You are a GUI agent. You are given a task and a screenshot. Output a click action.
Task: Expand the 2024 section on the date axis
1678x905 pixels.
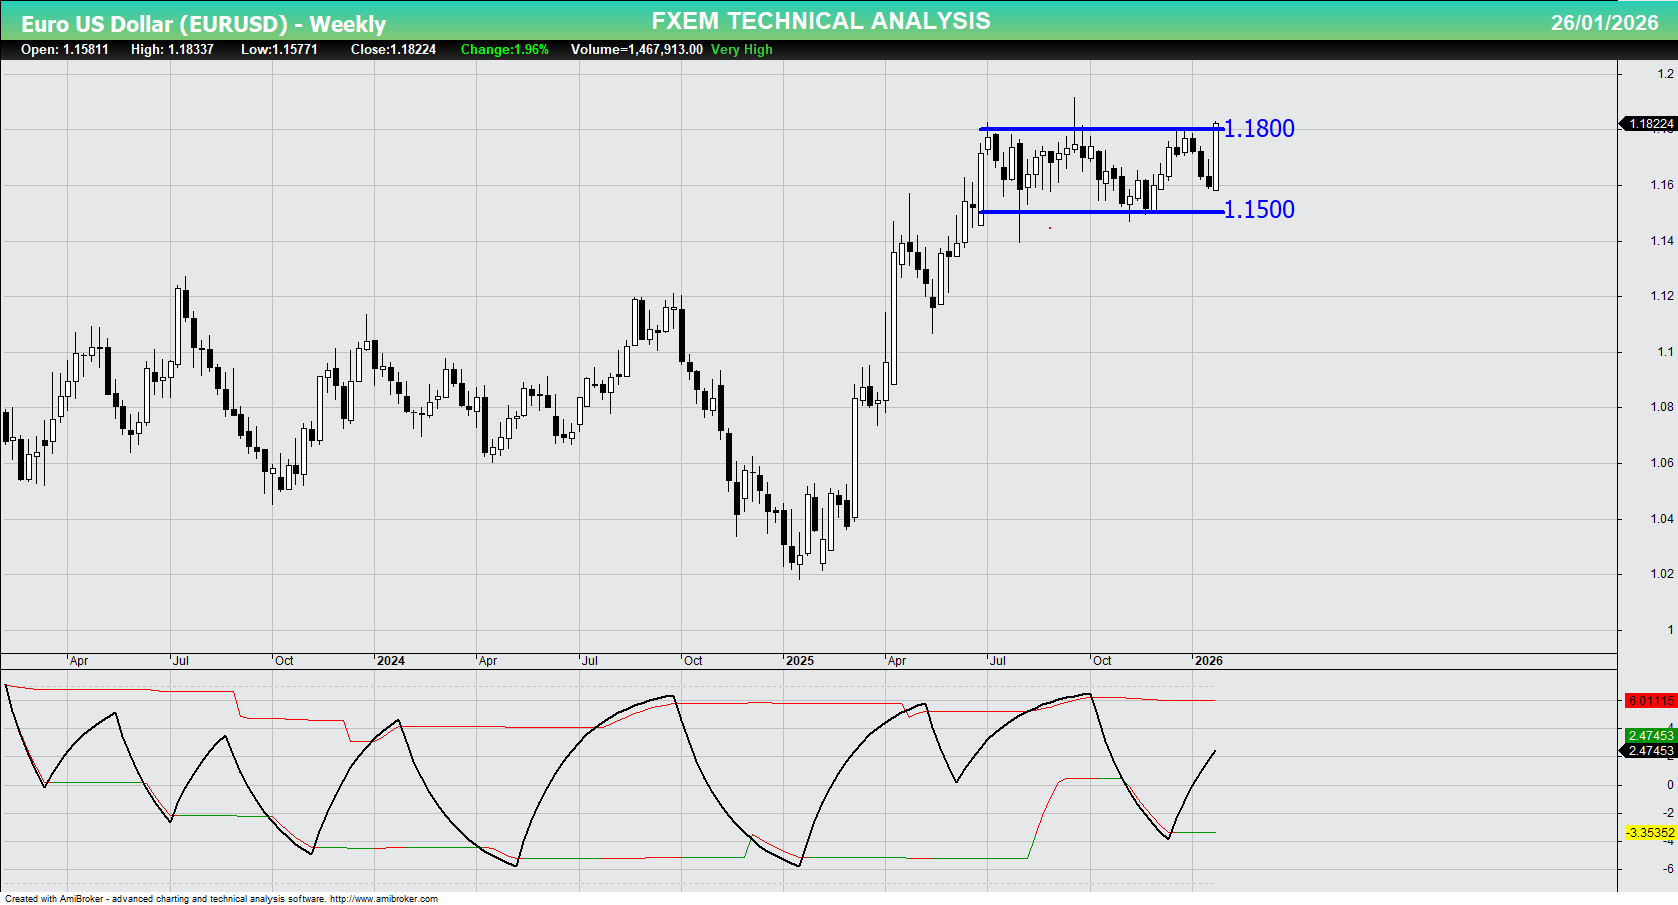click(391, 661)
